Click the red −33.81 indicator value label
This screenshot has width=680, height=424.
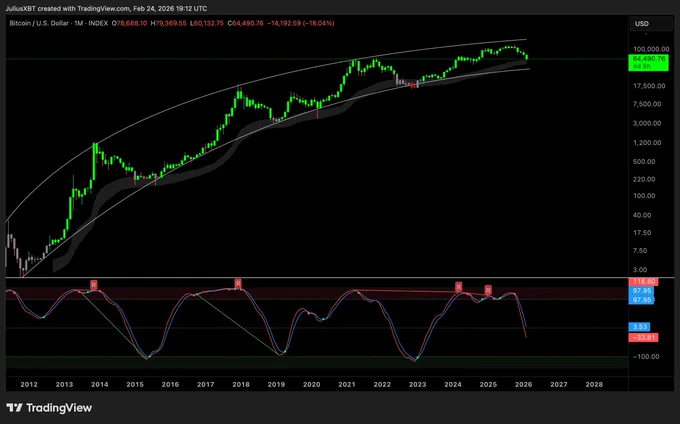[644, 337]
